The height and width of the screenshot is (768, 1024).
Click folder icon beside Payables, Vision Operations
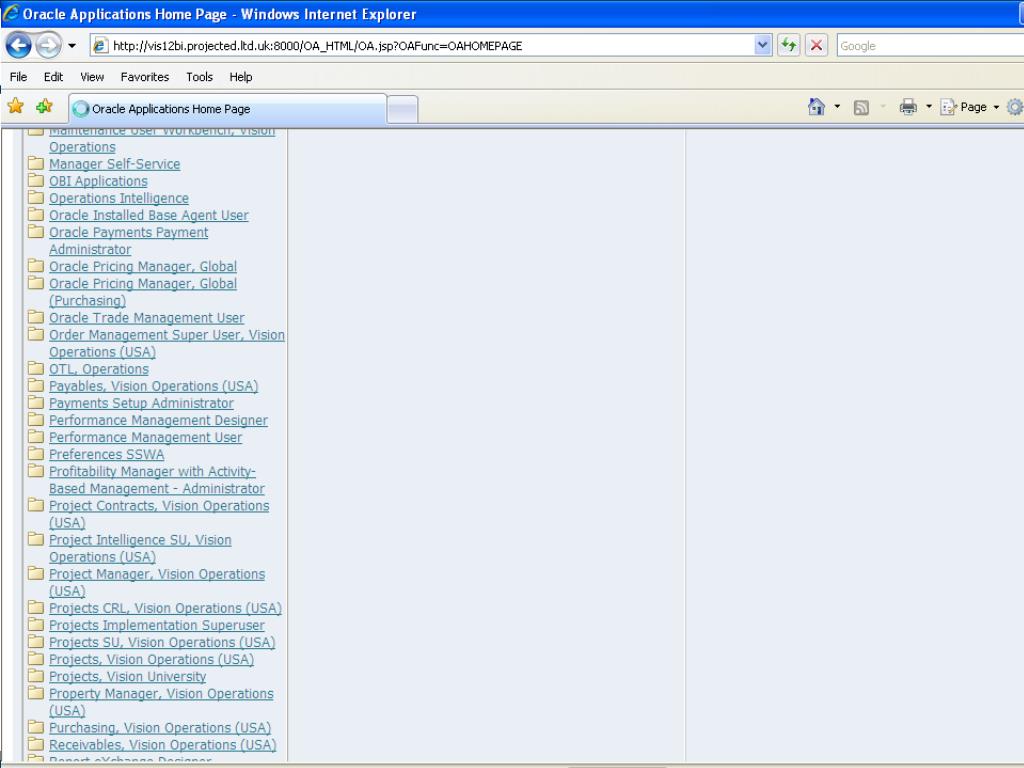[36, 385]
